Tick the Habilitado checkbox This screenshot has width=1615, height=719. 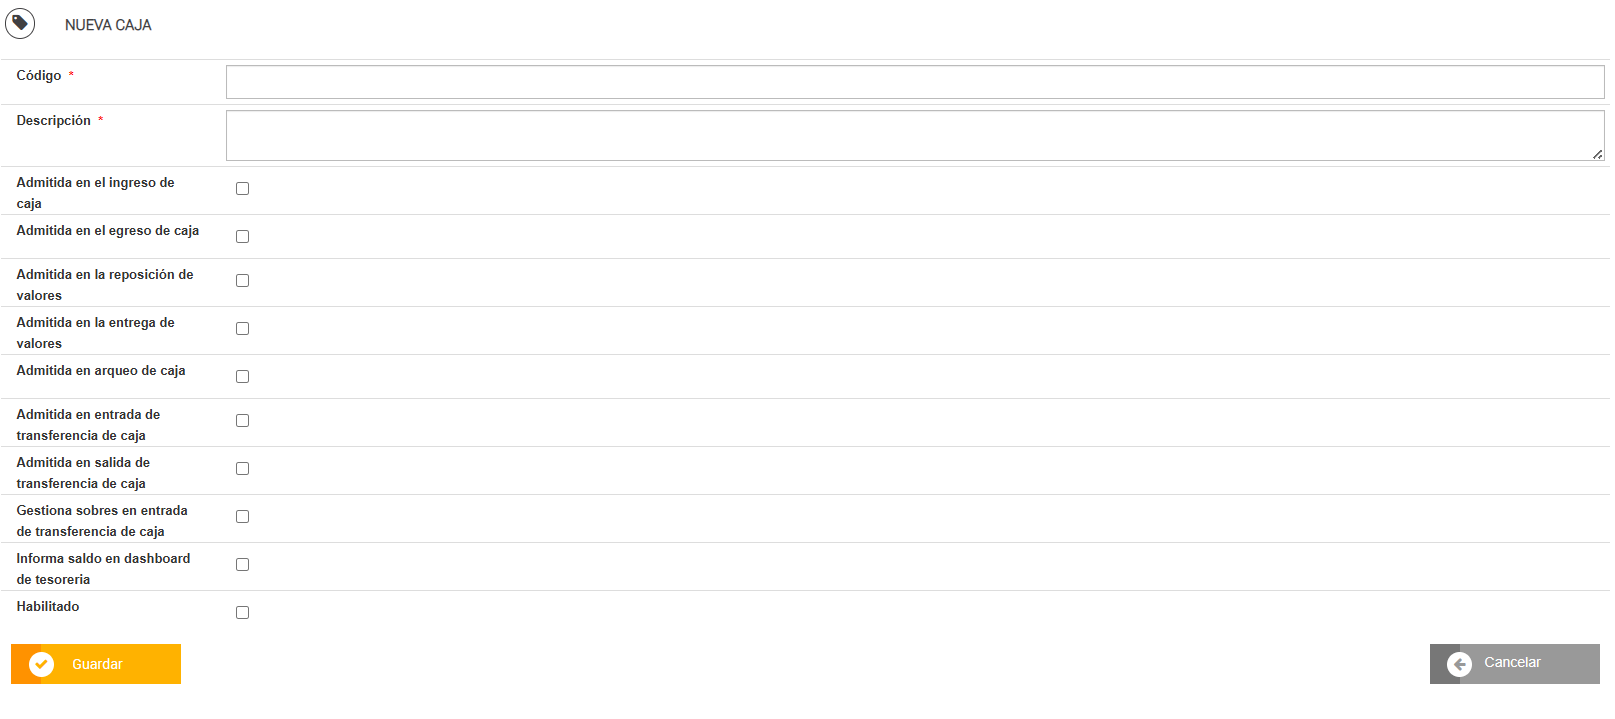click(242, 613)
